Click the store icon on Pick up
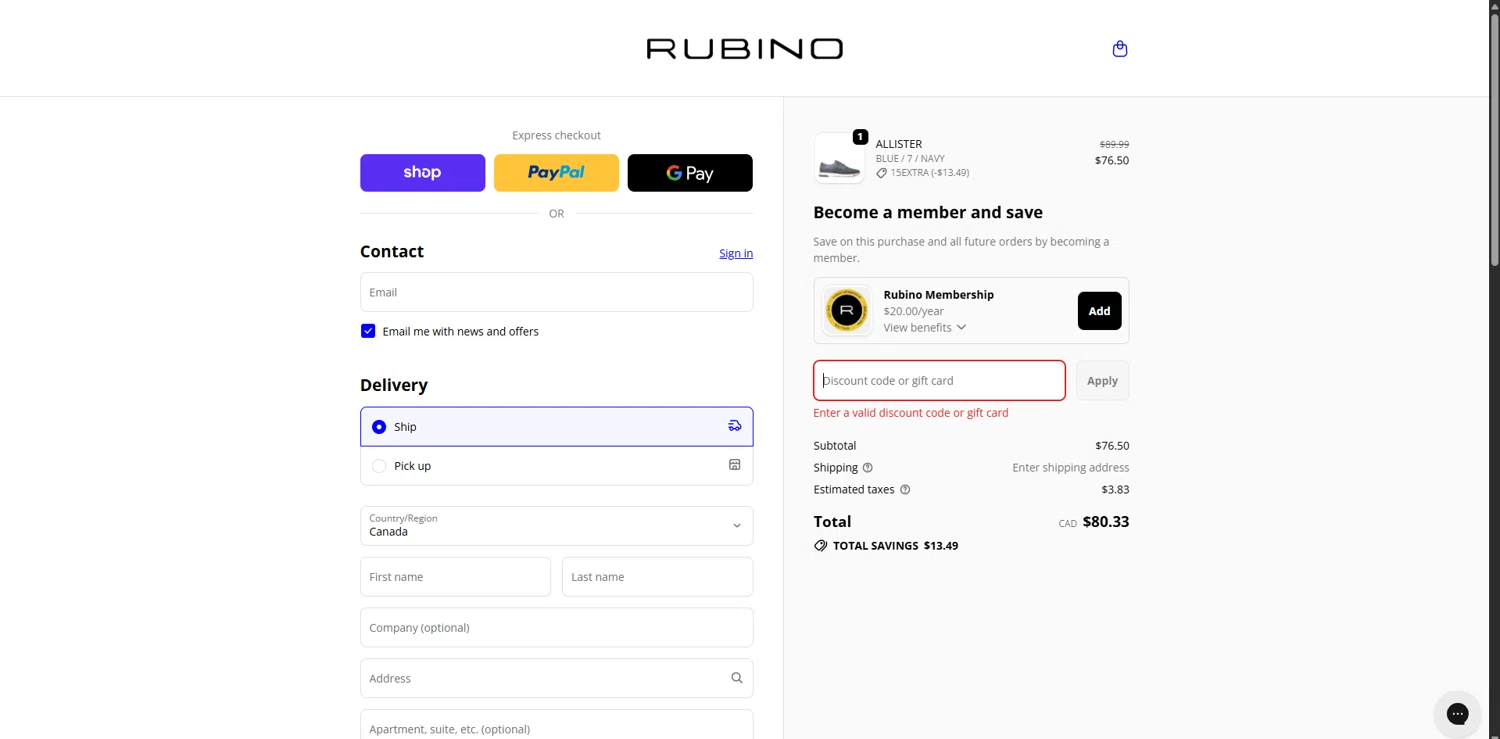Image resolution: width=1500 pixels, height=739 pixels. 735,465
